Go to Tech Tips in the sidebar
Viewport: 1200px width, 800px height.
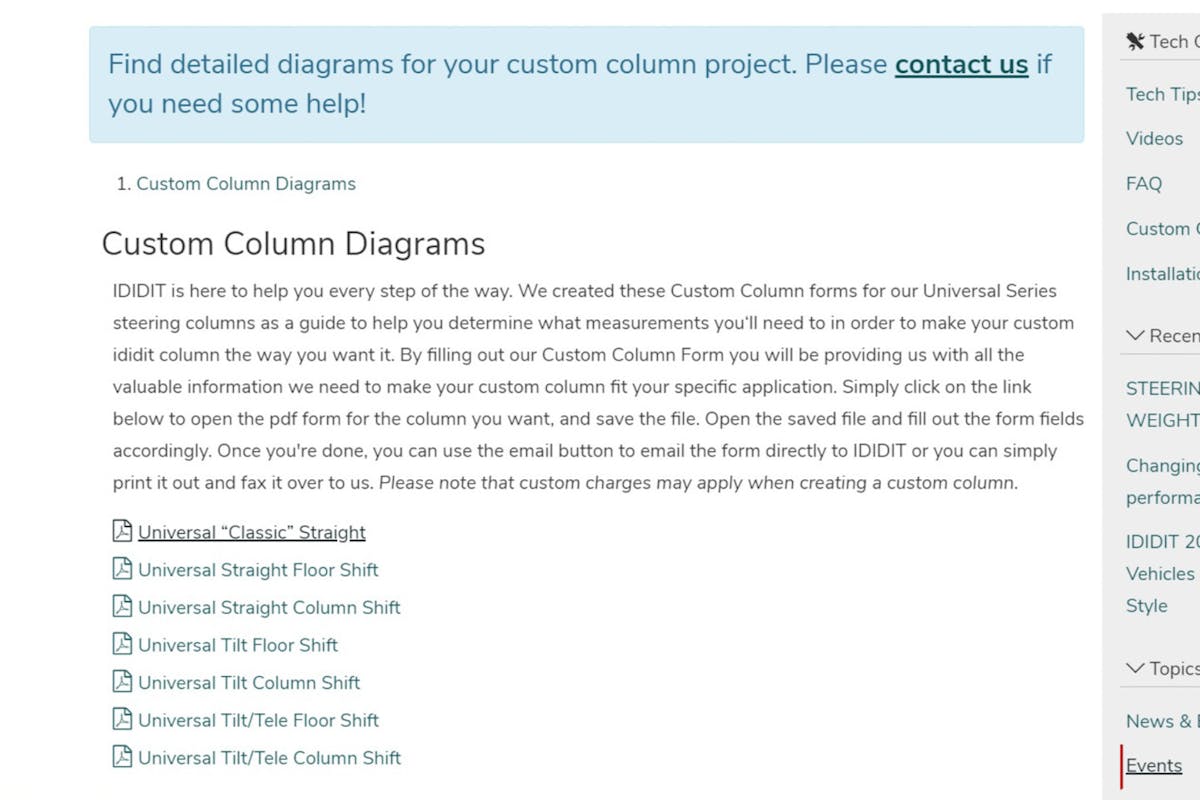click(1162, 94)
